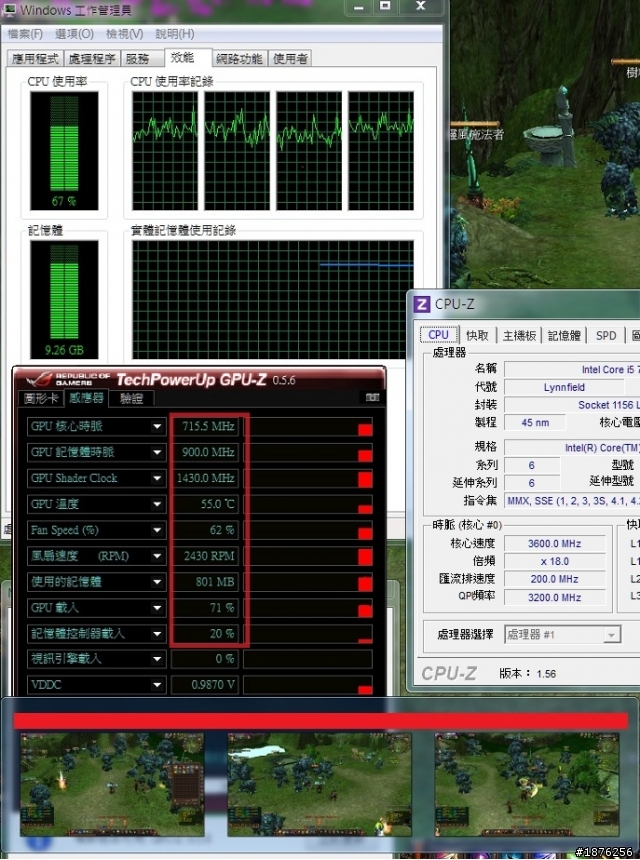
Task: Open the 選項(O) menu in Task Manager
Action: (x=74, y=34)
